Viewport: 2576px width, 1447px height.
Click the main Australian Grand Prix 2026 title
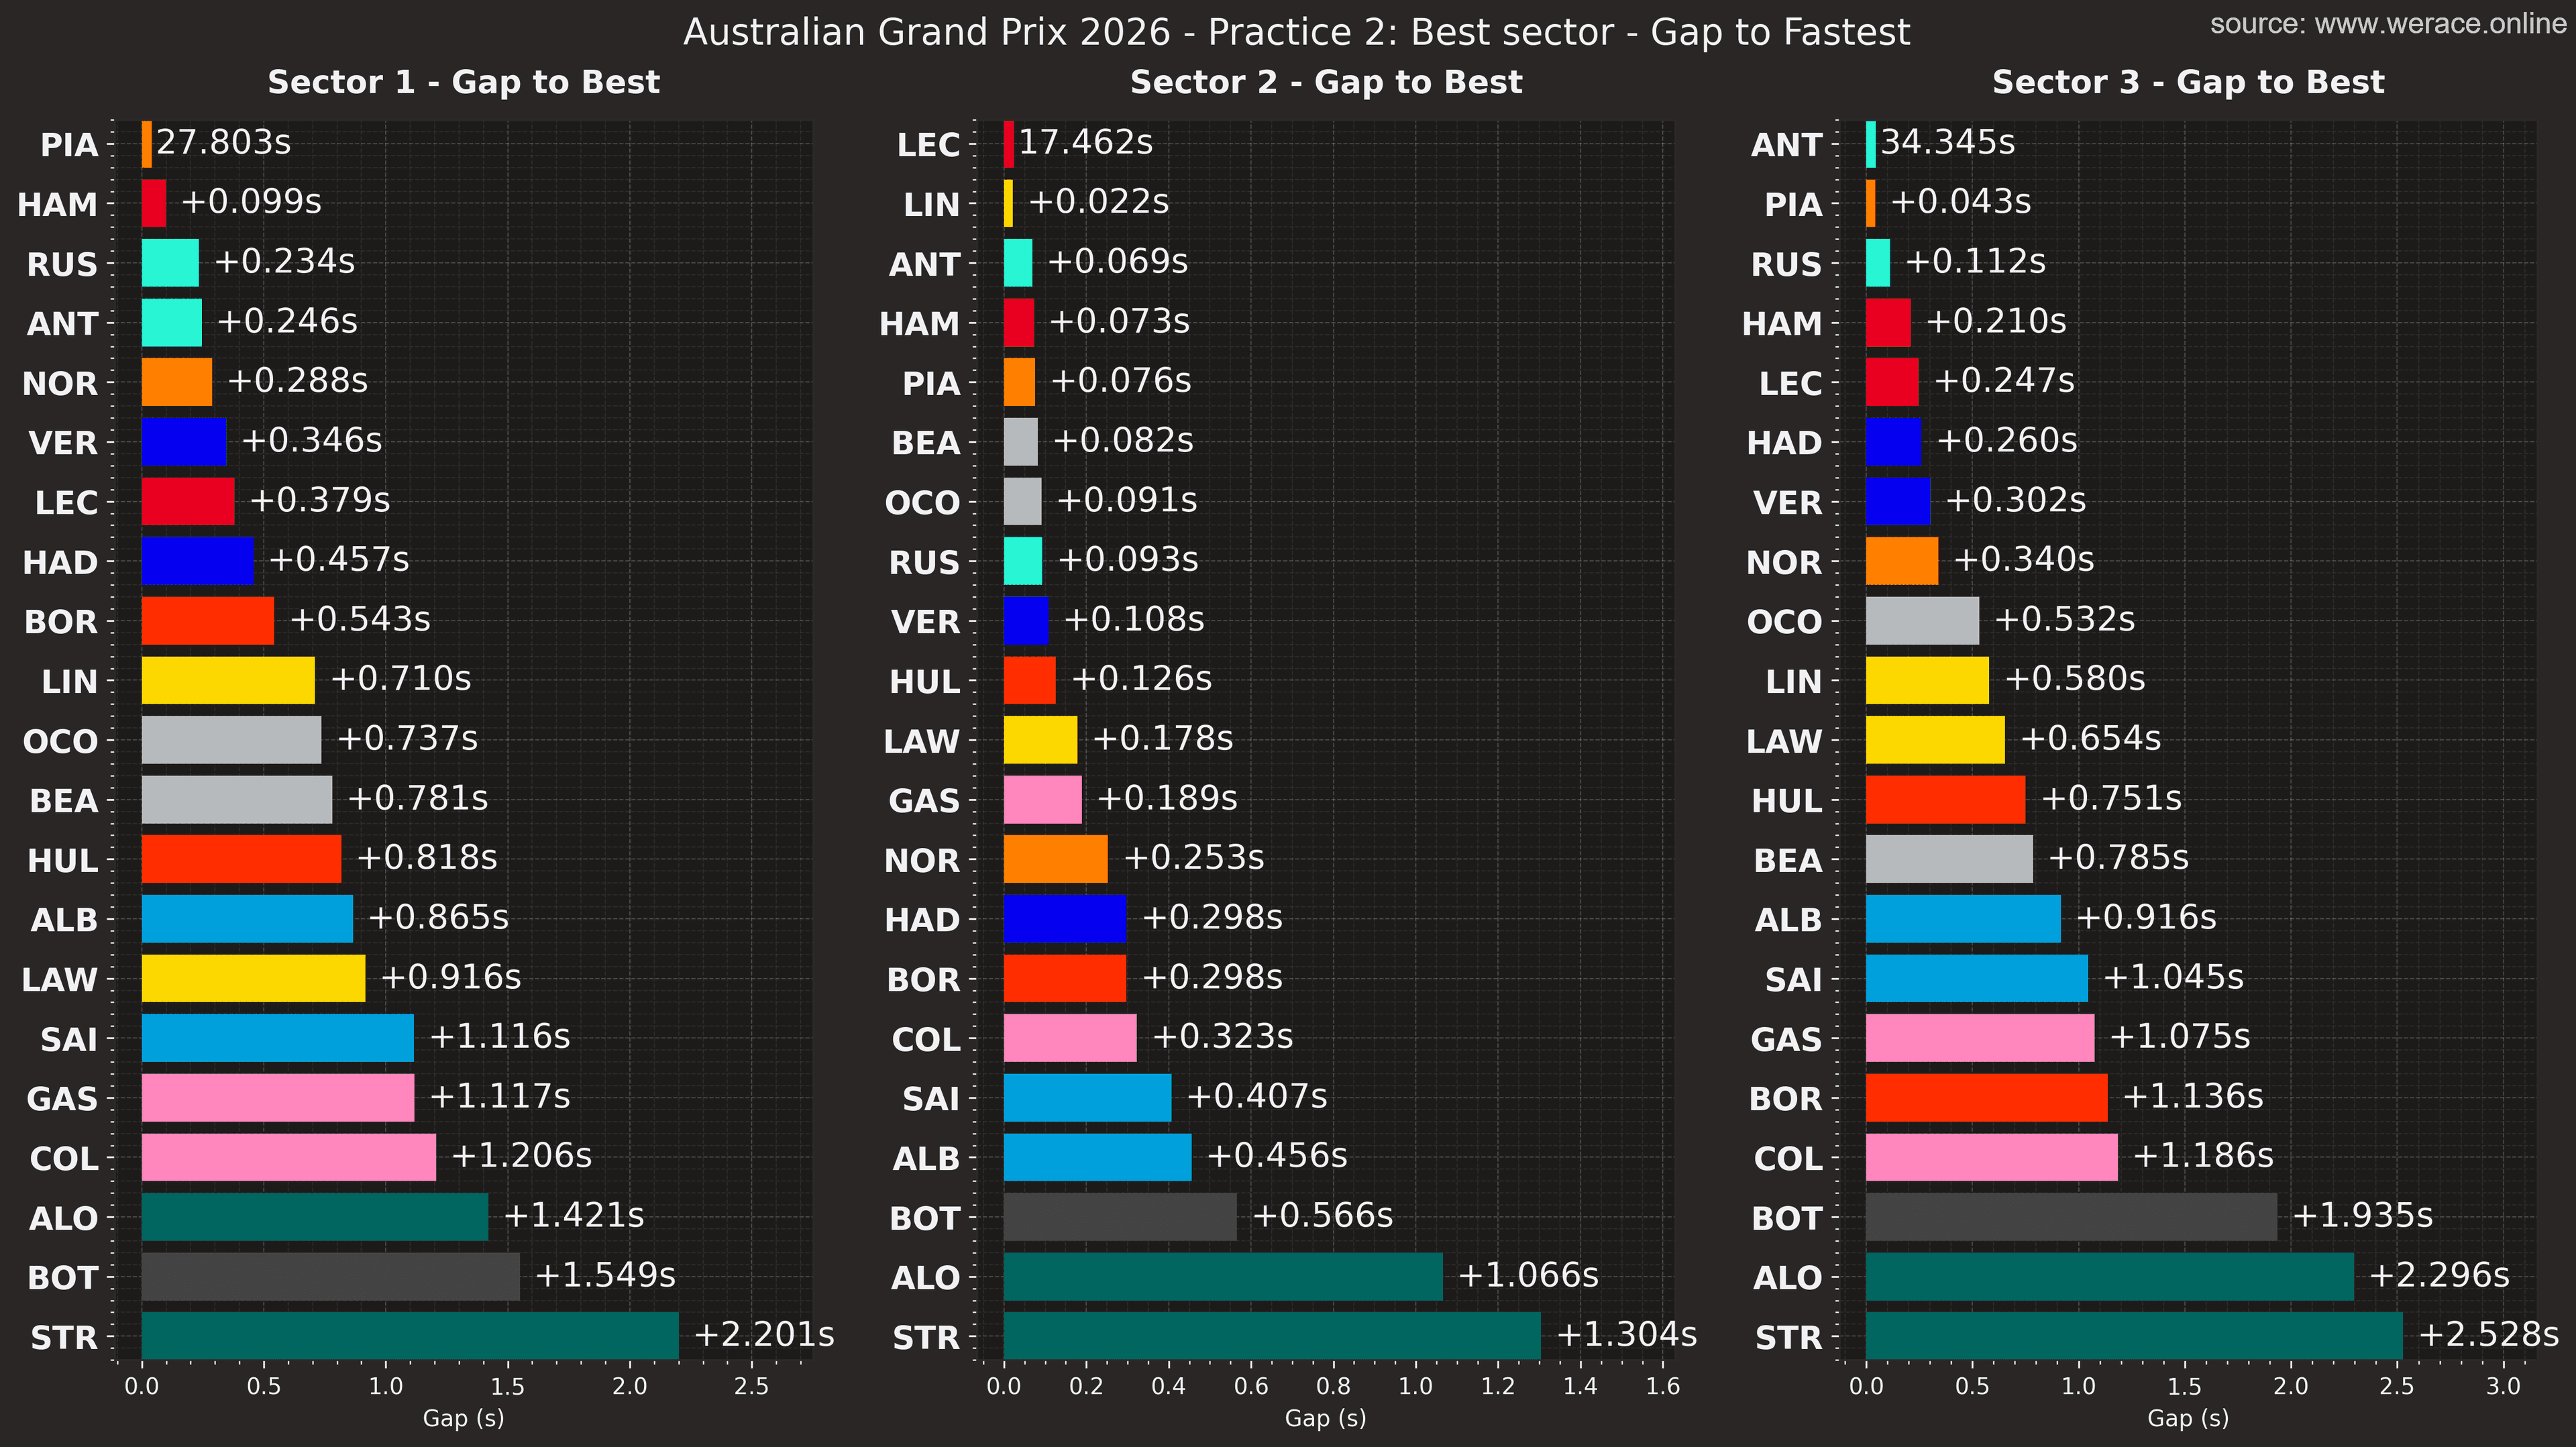tap(1296, 32)
